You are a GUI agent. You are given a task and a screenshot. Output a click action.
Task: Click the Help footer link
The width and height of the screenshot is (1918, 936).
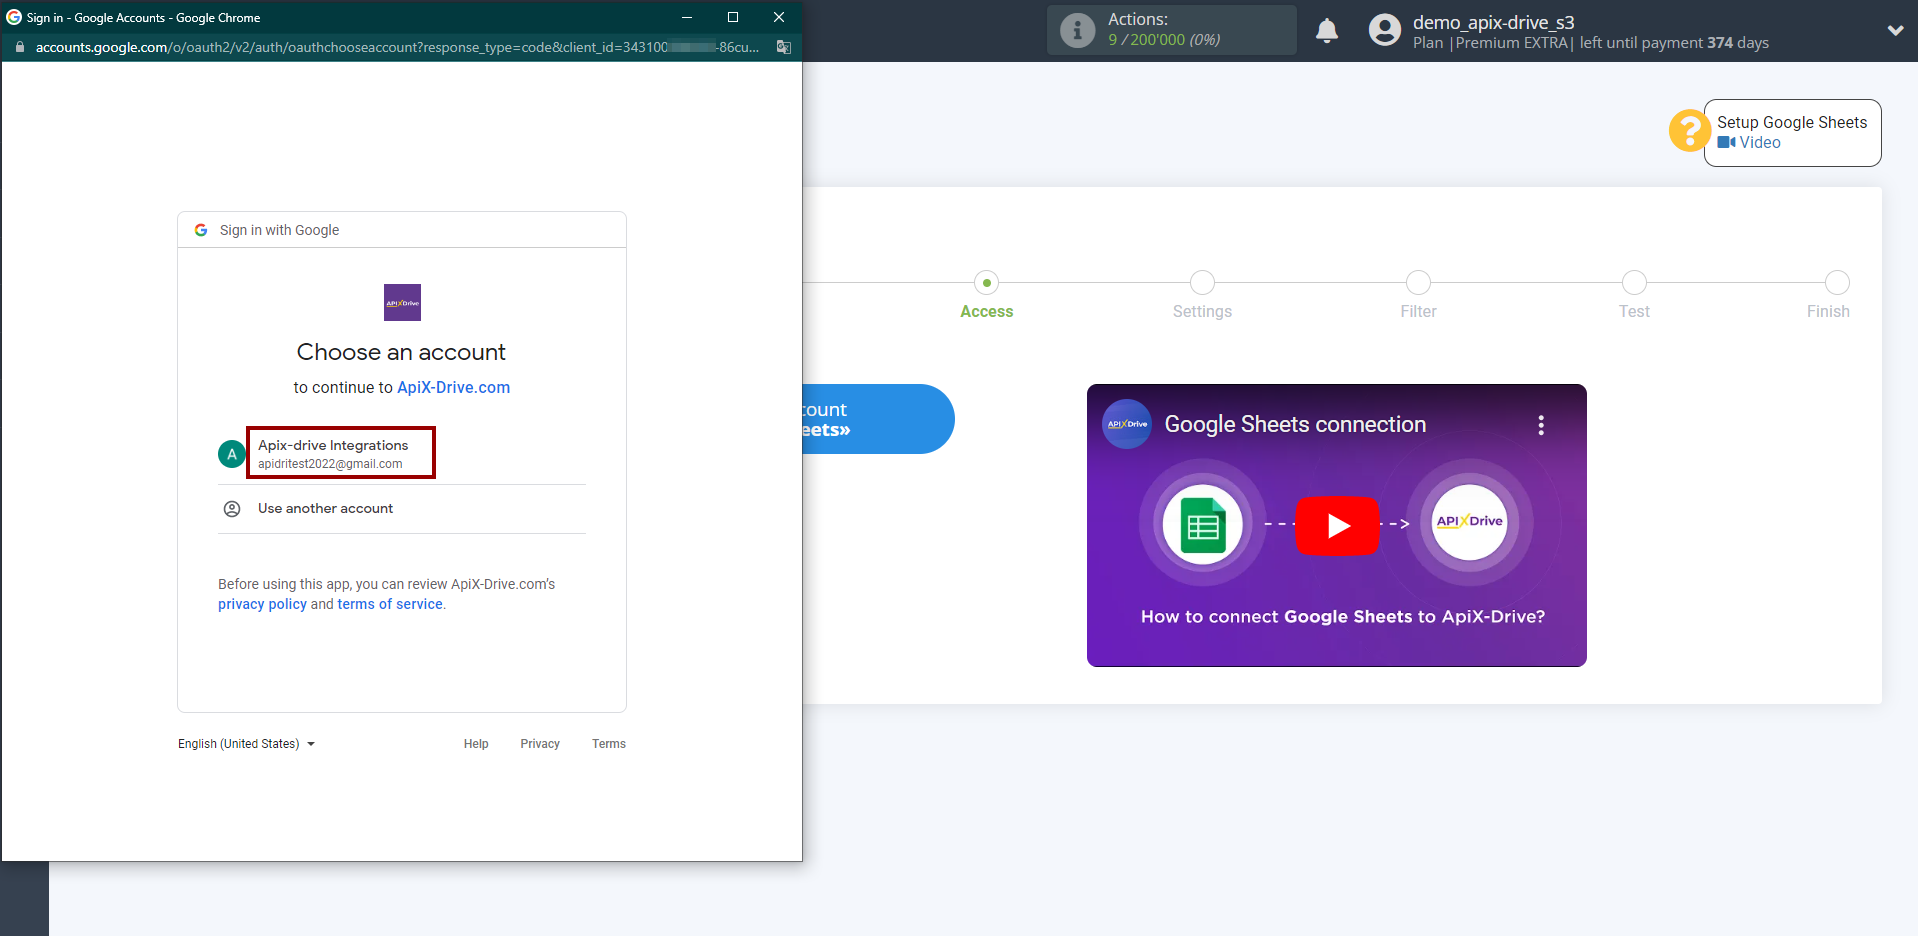click(476, 744)
